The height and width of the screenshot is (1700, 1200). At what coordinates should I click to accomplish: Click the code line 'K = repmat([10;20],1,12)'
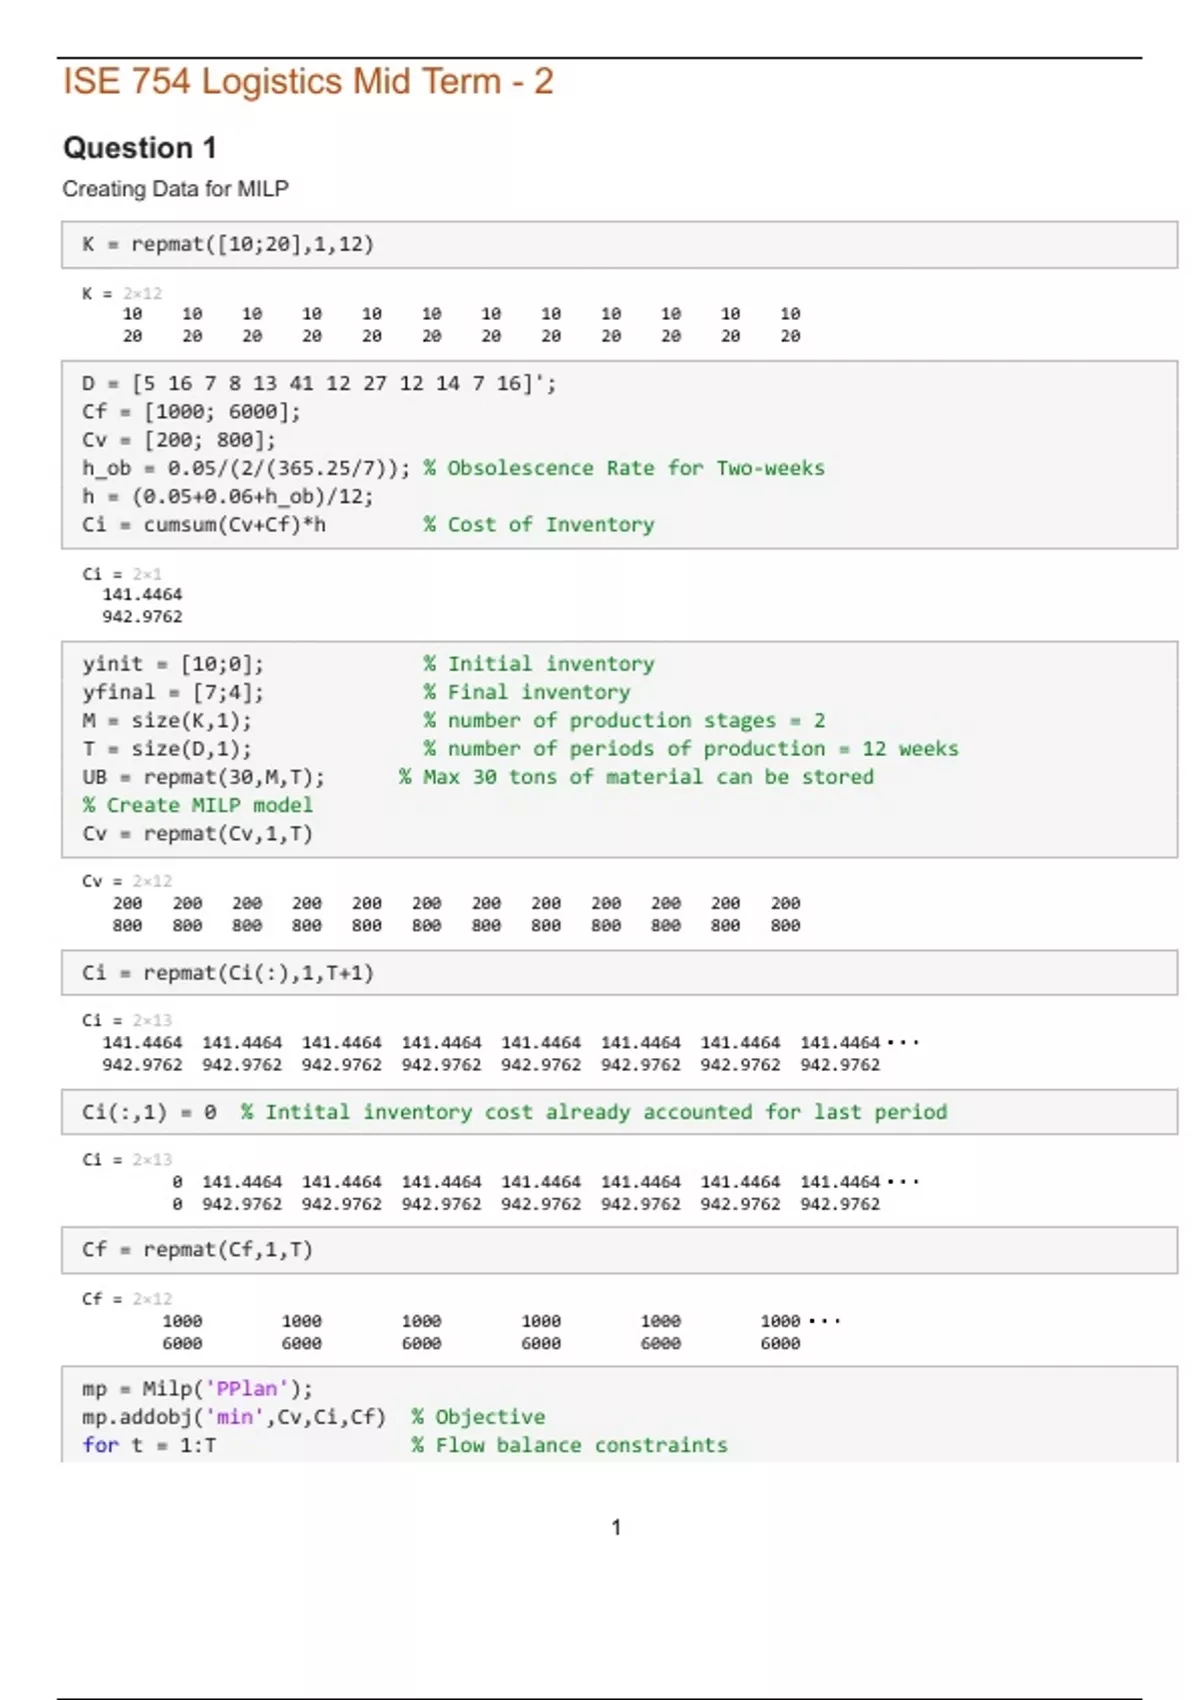[x=228, y=244]
